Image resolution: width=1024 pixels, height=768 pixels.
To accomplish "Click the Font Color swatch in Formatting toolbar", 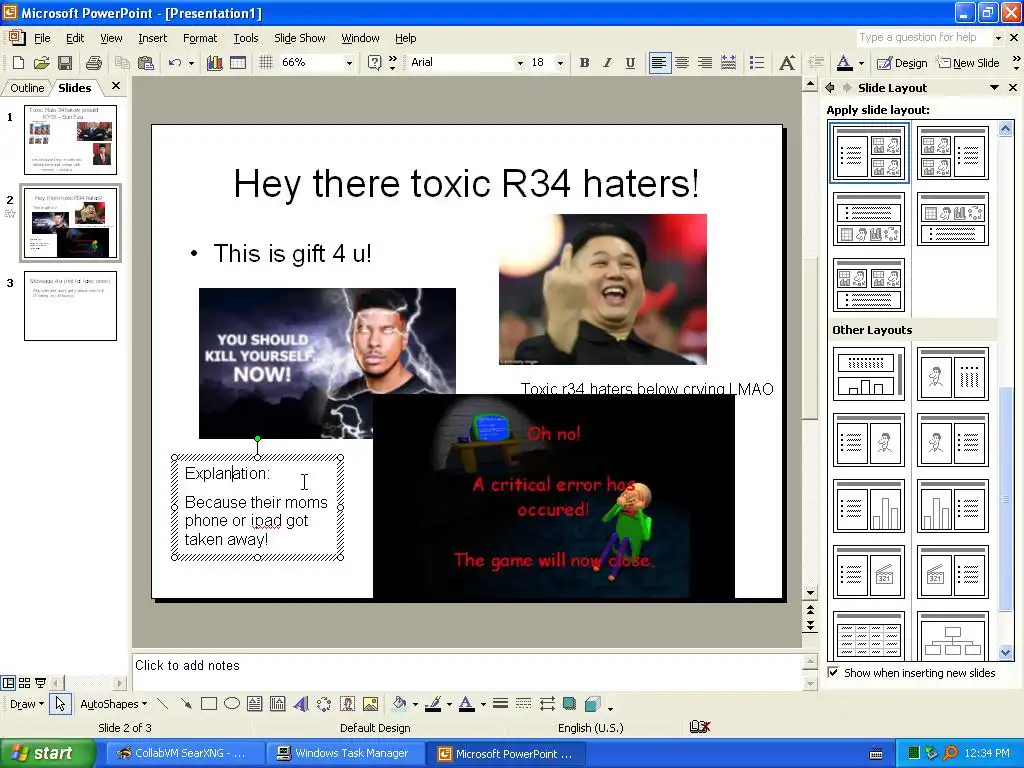I will coord(844,63).
